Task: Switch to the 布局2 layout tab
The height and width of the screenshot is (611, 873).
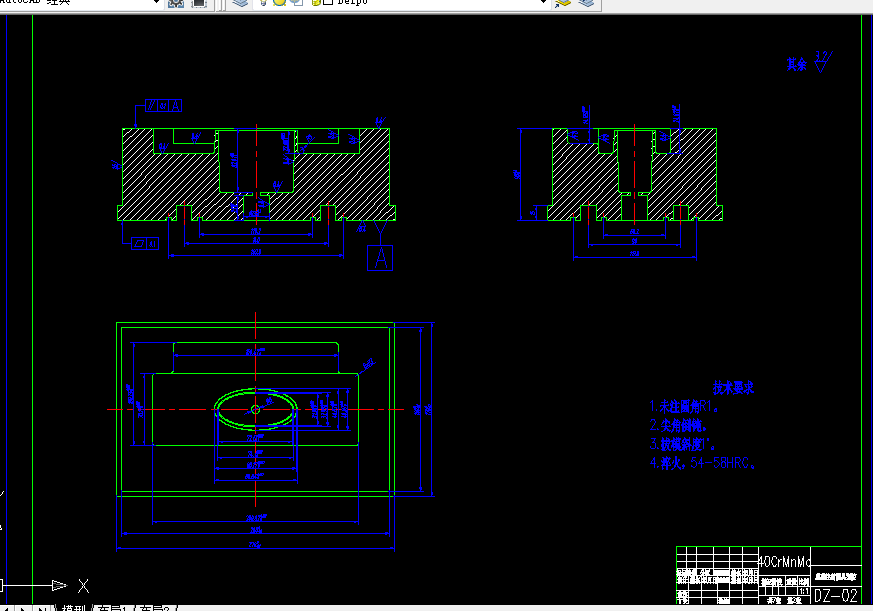Action: click(154, 608)
